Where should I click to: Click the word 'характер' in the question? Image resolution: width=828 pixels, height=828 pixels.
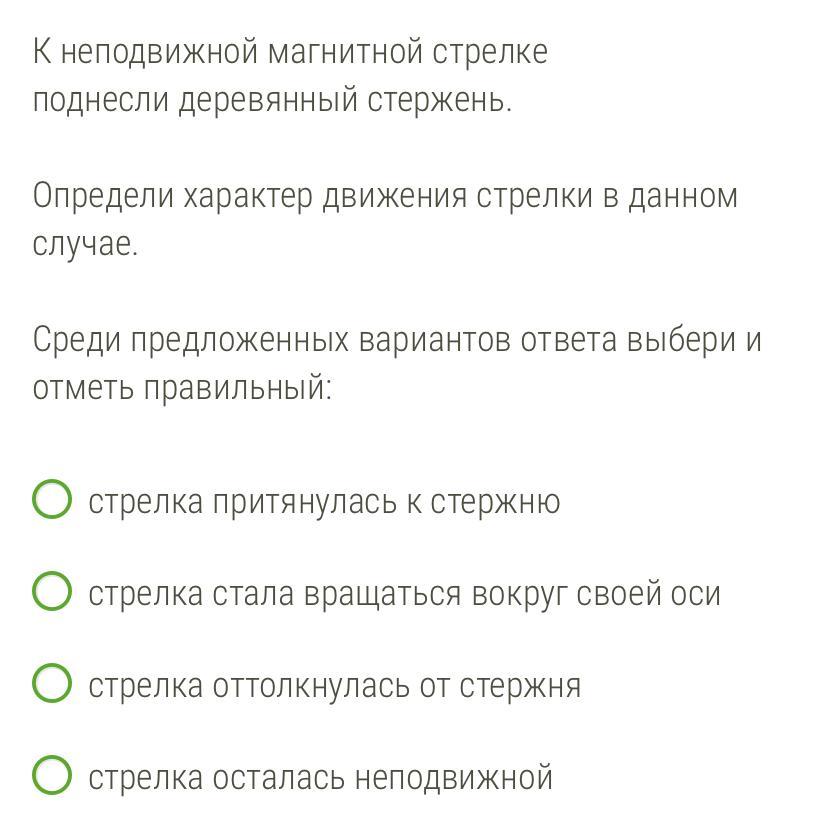pos(248,197)
